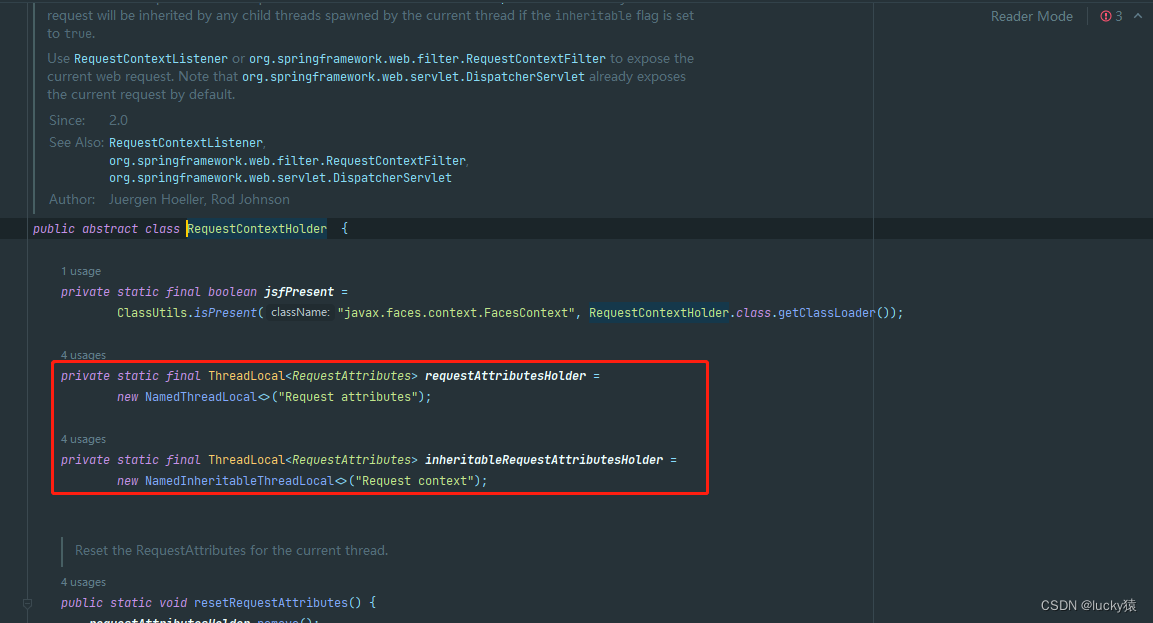Click 'Reset the RequestAttributes' doc comment
The image size is (1153, 623).
pos(231,550)
